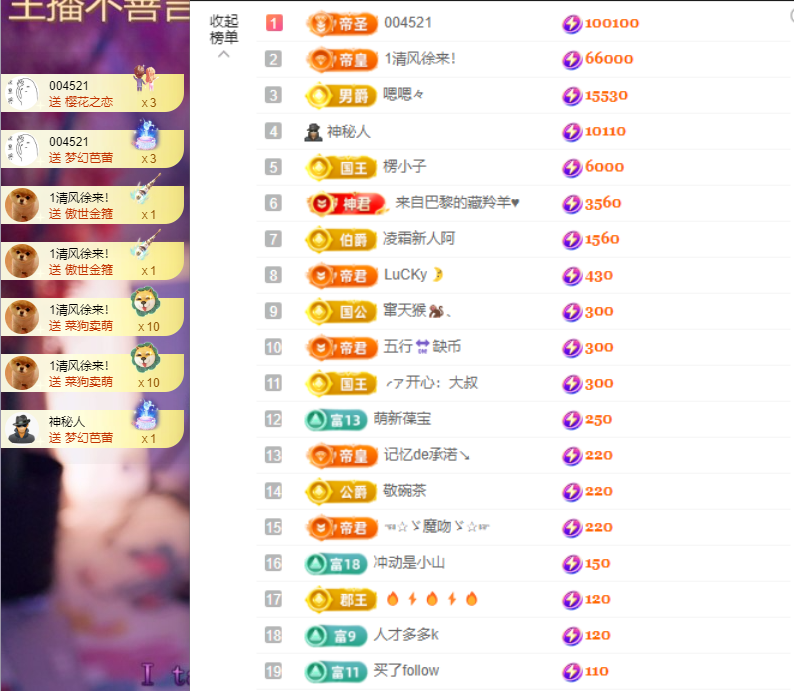Click the 神秘人 avatar icon in rank 4
This screenshot has width=794, height=691.
click(313, 132)
